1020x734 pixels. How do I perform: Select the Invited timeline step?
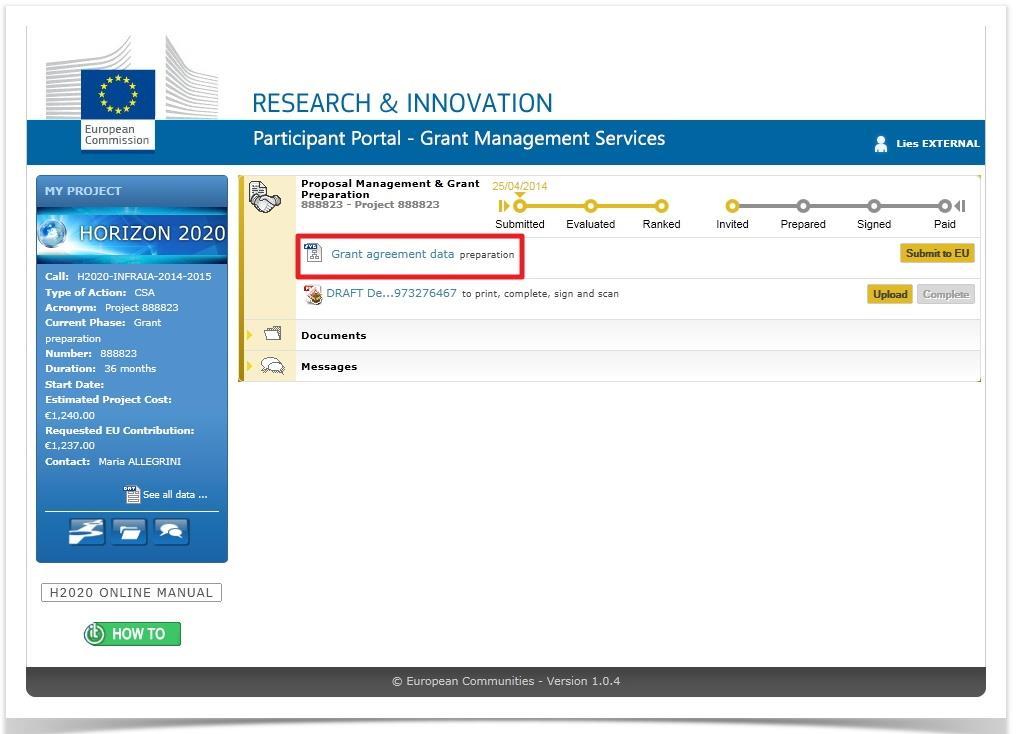point(732,206)
